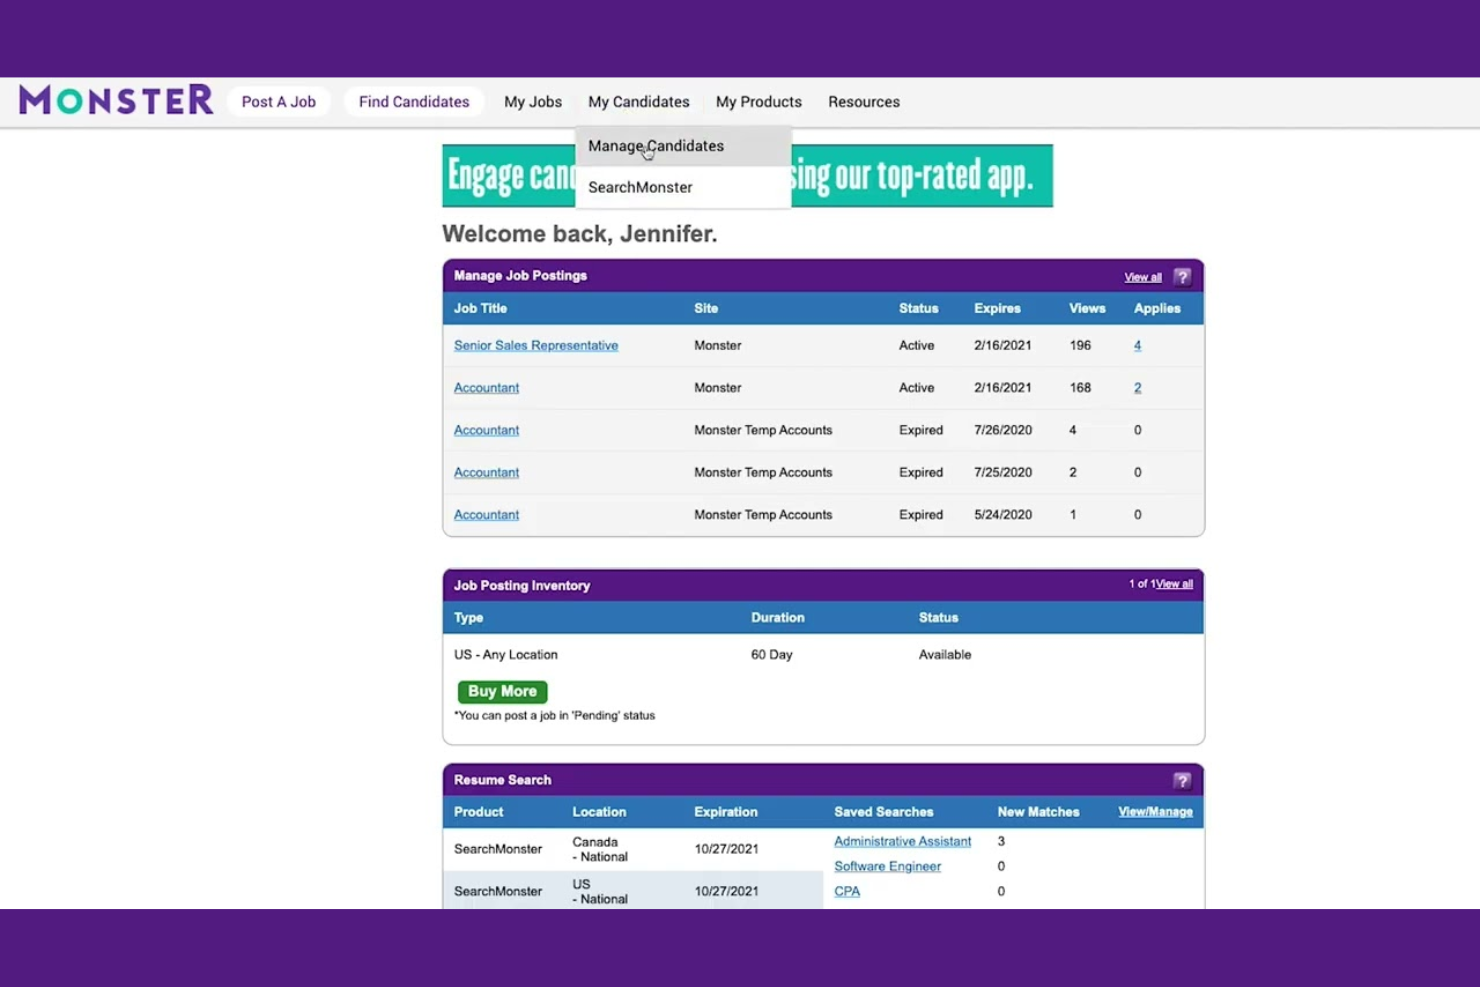Click the Views column header
The image size is (1480, 987).
(1087, 309)
